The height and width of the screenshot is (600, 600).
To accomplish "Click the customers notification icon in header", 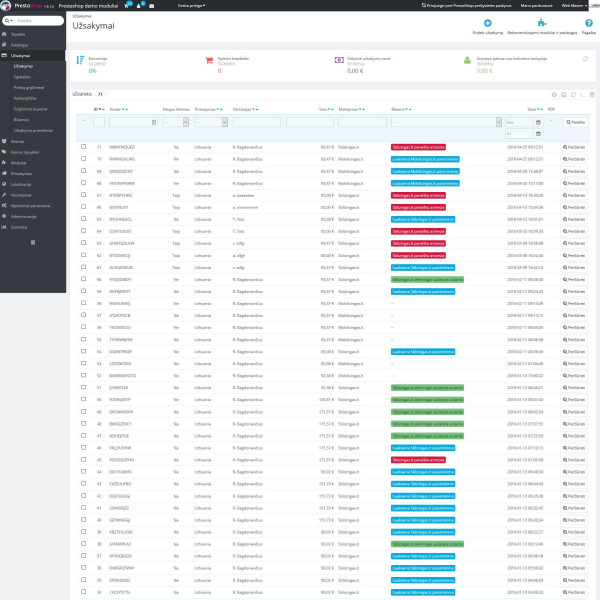I will point(140,5).
